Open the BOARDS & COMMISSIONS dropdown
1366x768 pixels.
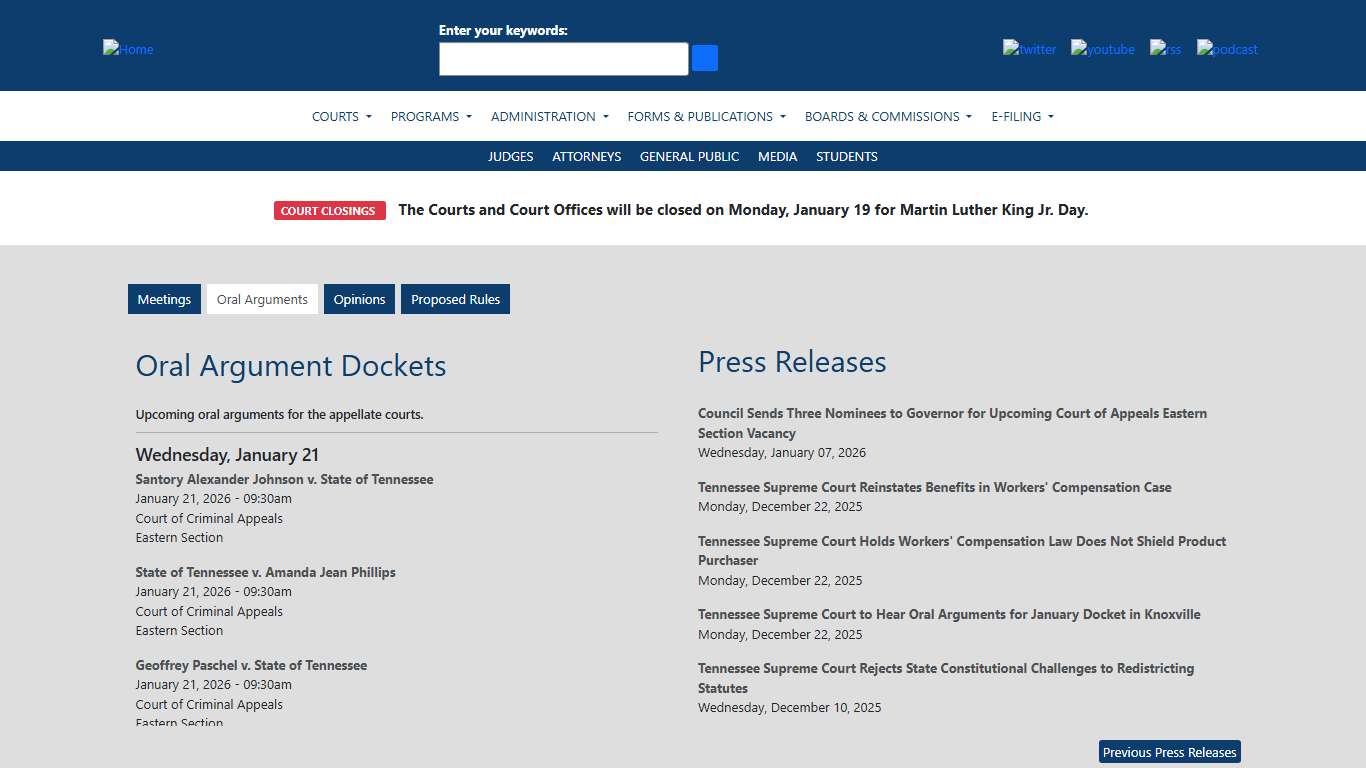(886, 116)
